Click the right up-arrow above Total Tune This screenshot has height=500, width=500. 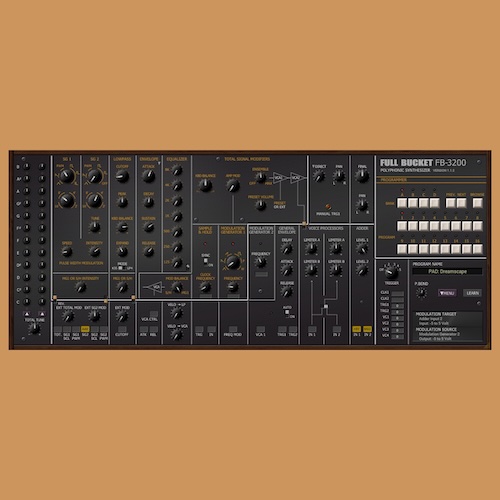[42, 314]
